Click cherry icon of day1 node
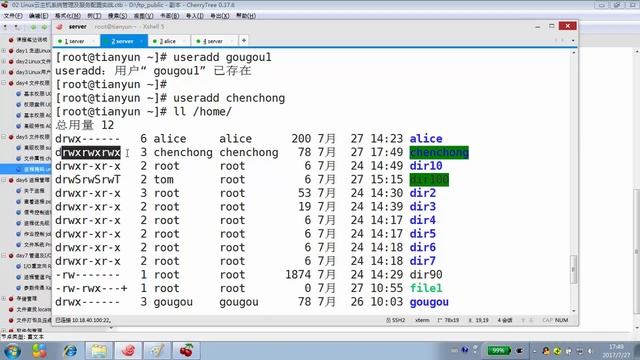The height and width of the screenshot is (360, 640). (11, 51)
